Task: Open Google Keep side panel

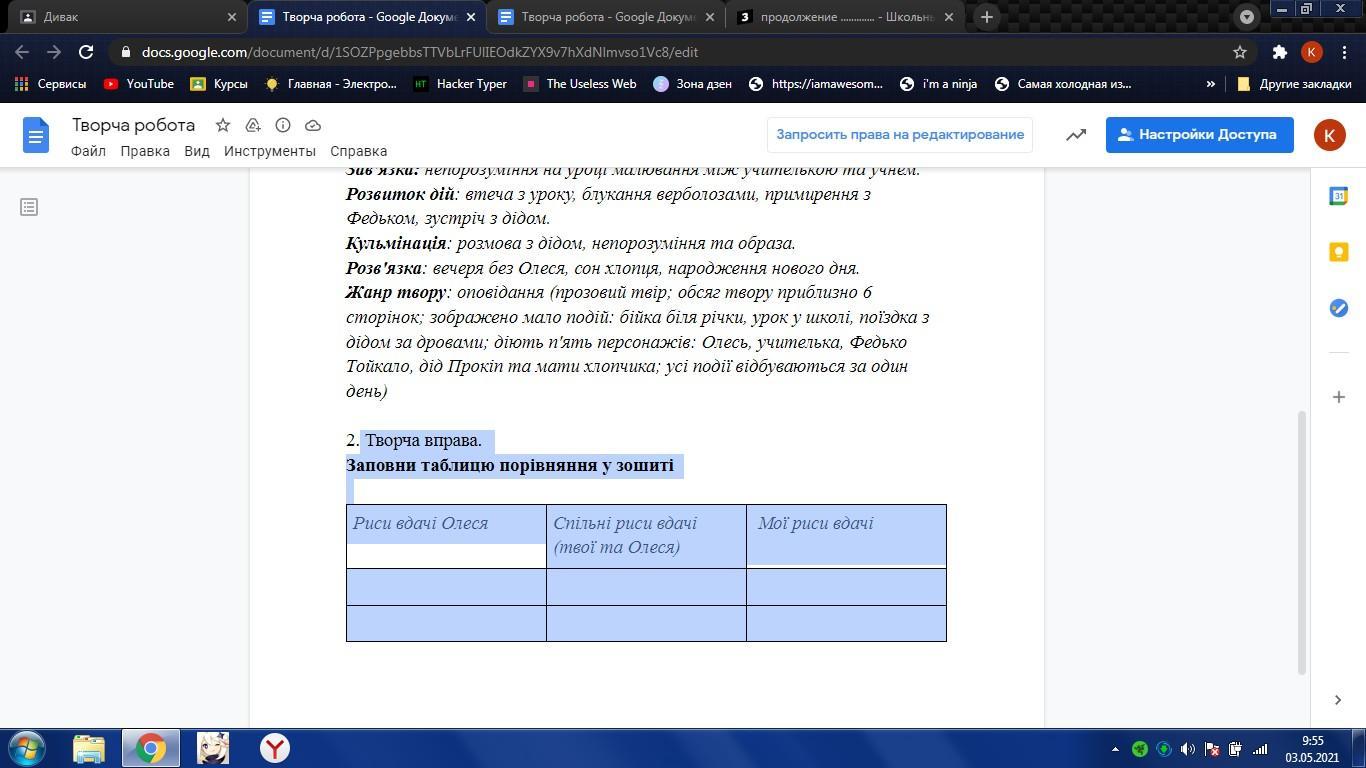Action: [1339, 252]
